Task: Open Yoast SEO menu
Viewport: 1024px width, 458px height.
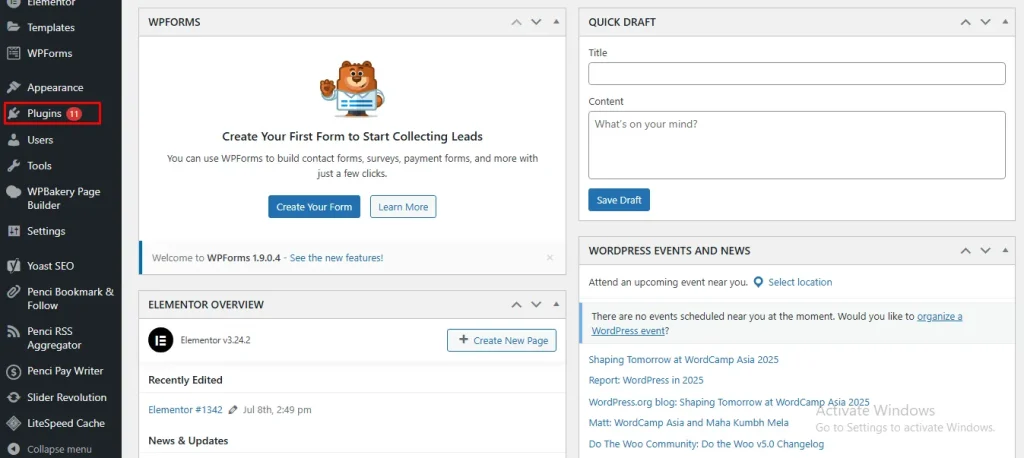Action: pos(50,266)
